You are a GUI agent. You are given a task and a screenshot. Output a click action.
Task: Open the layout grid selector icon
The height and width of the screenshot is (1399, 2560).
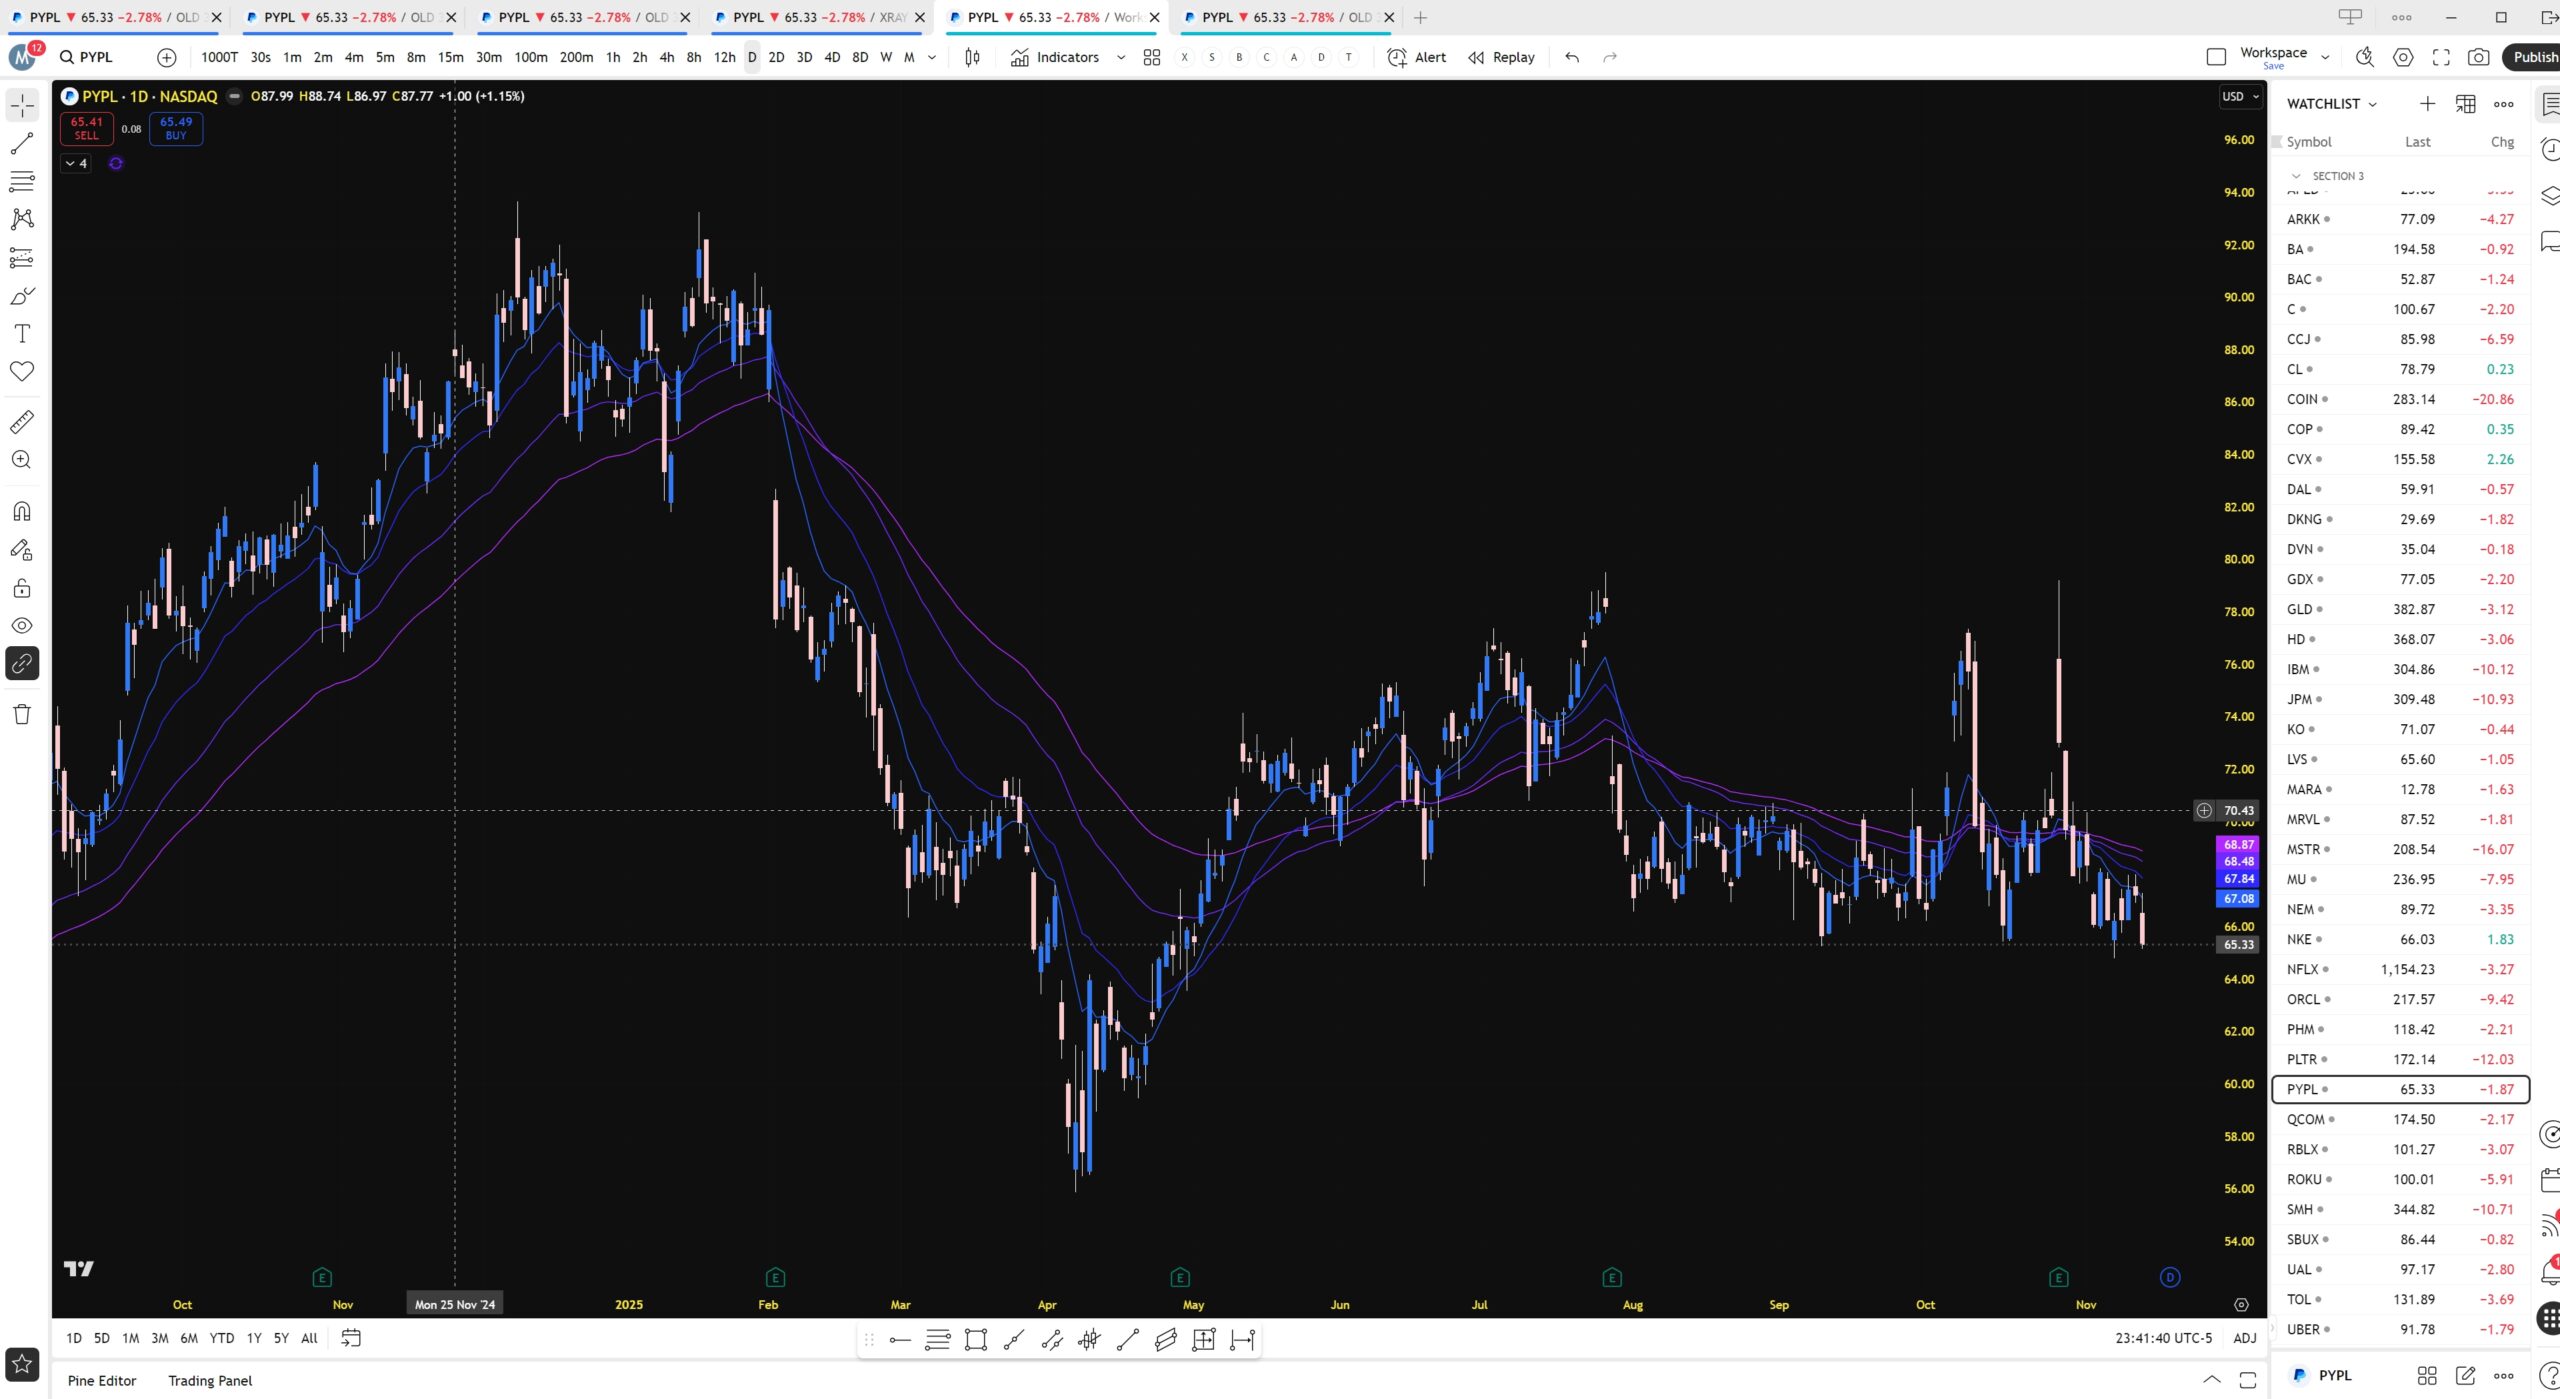pos(1151,57)
